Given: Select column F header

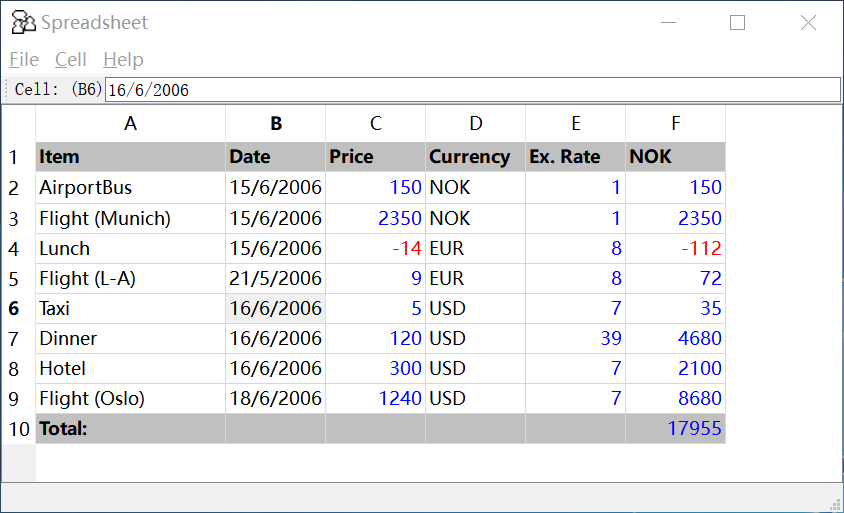Looking at the screenshot, I should coord(676,124).
